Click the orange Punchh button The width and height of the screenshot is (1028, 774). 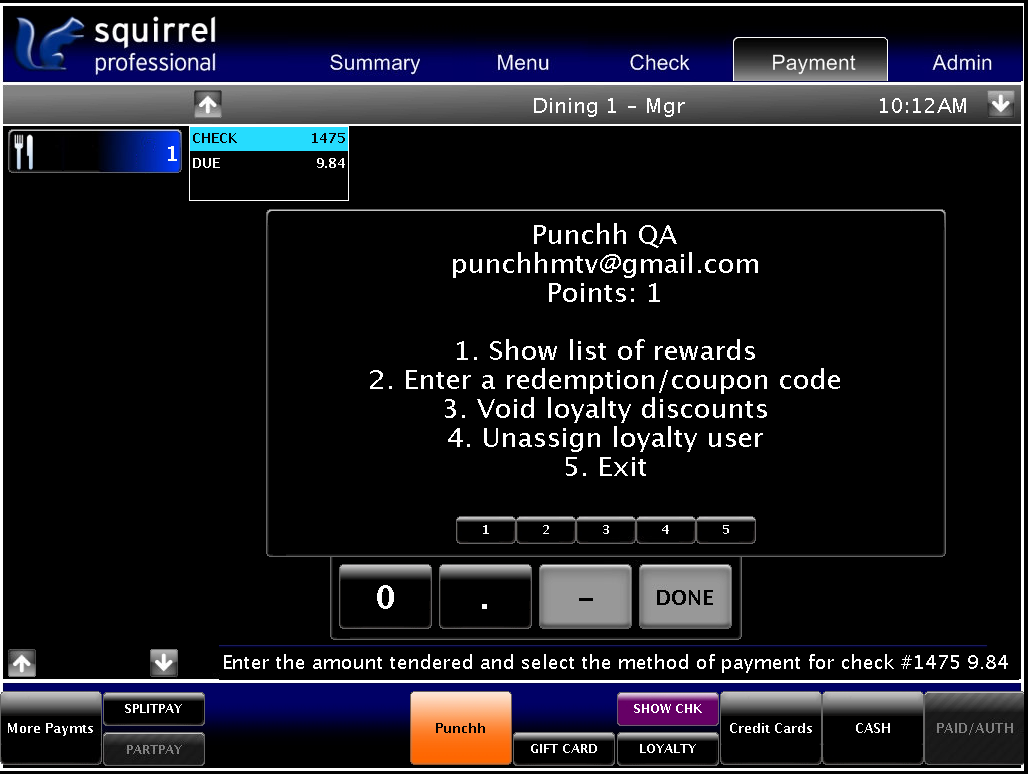click(460, 728)
